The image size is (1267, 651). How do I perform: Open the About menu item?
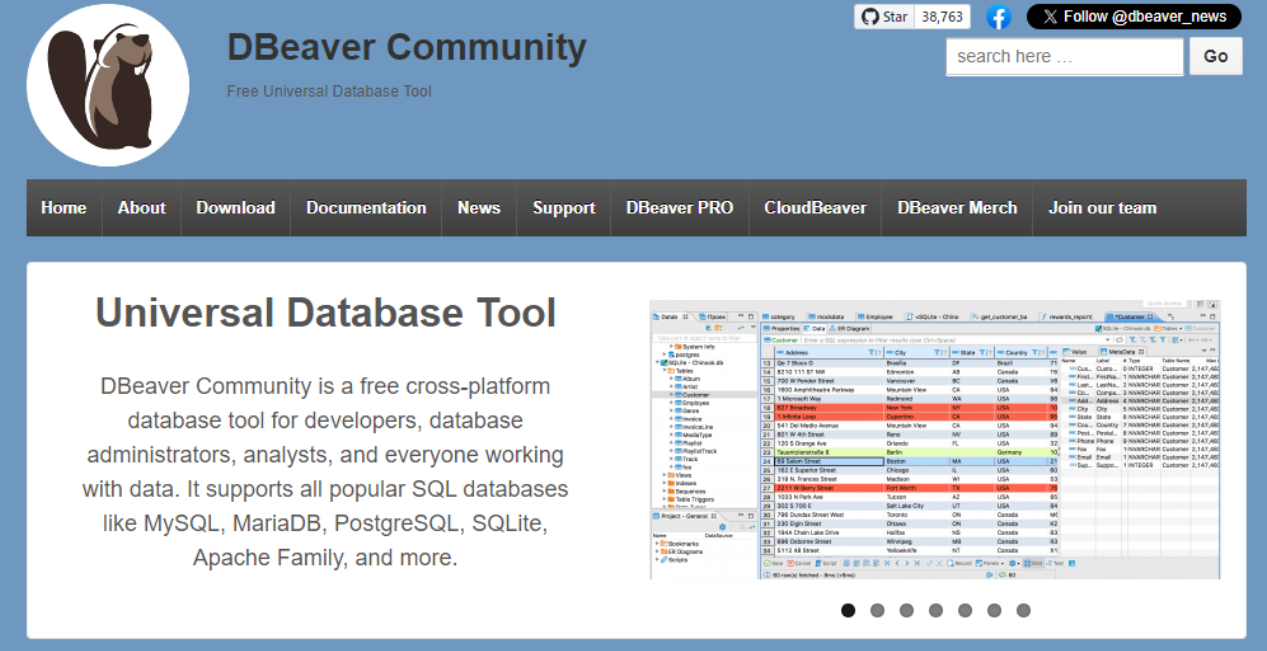coord(142,208)
